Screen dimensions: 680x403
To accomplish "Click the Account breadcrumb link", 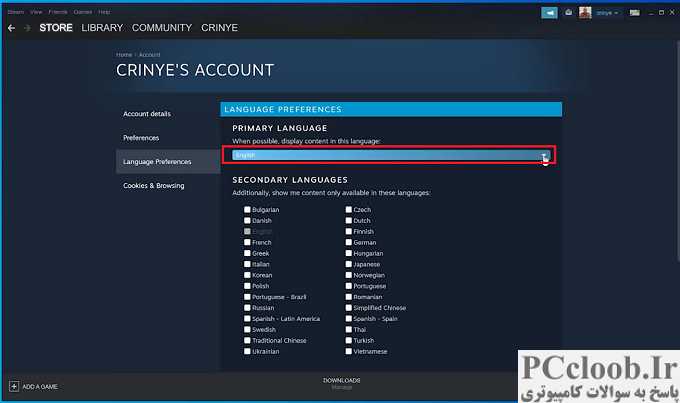I will click(150, 55).
